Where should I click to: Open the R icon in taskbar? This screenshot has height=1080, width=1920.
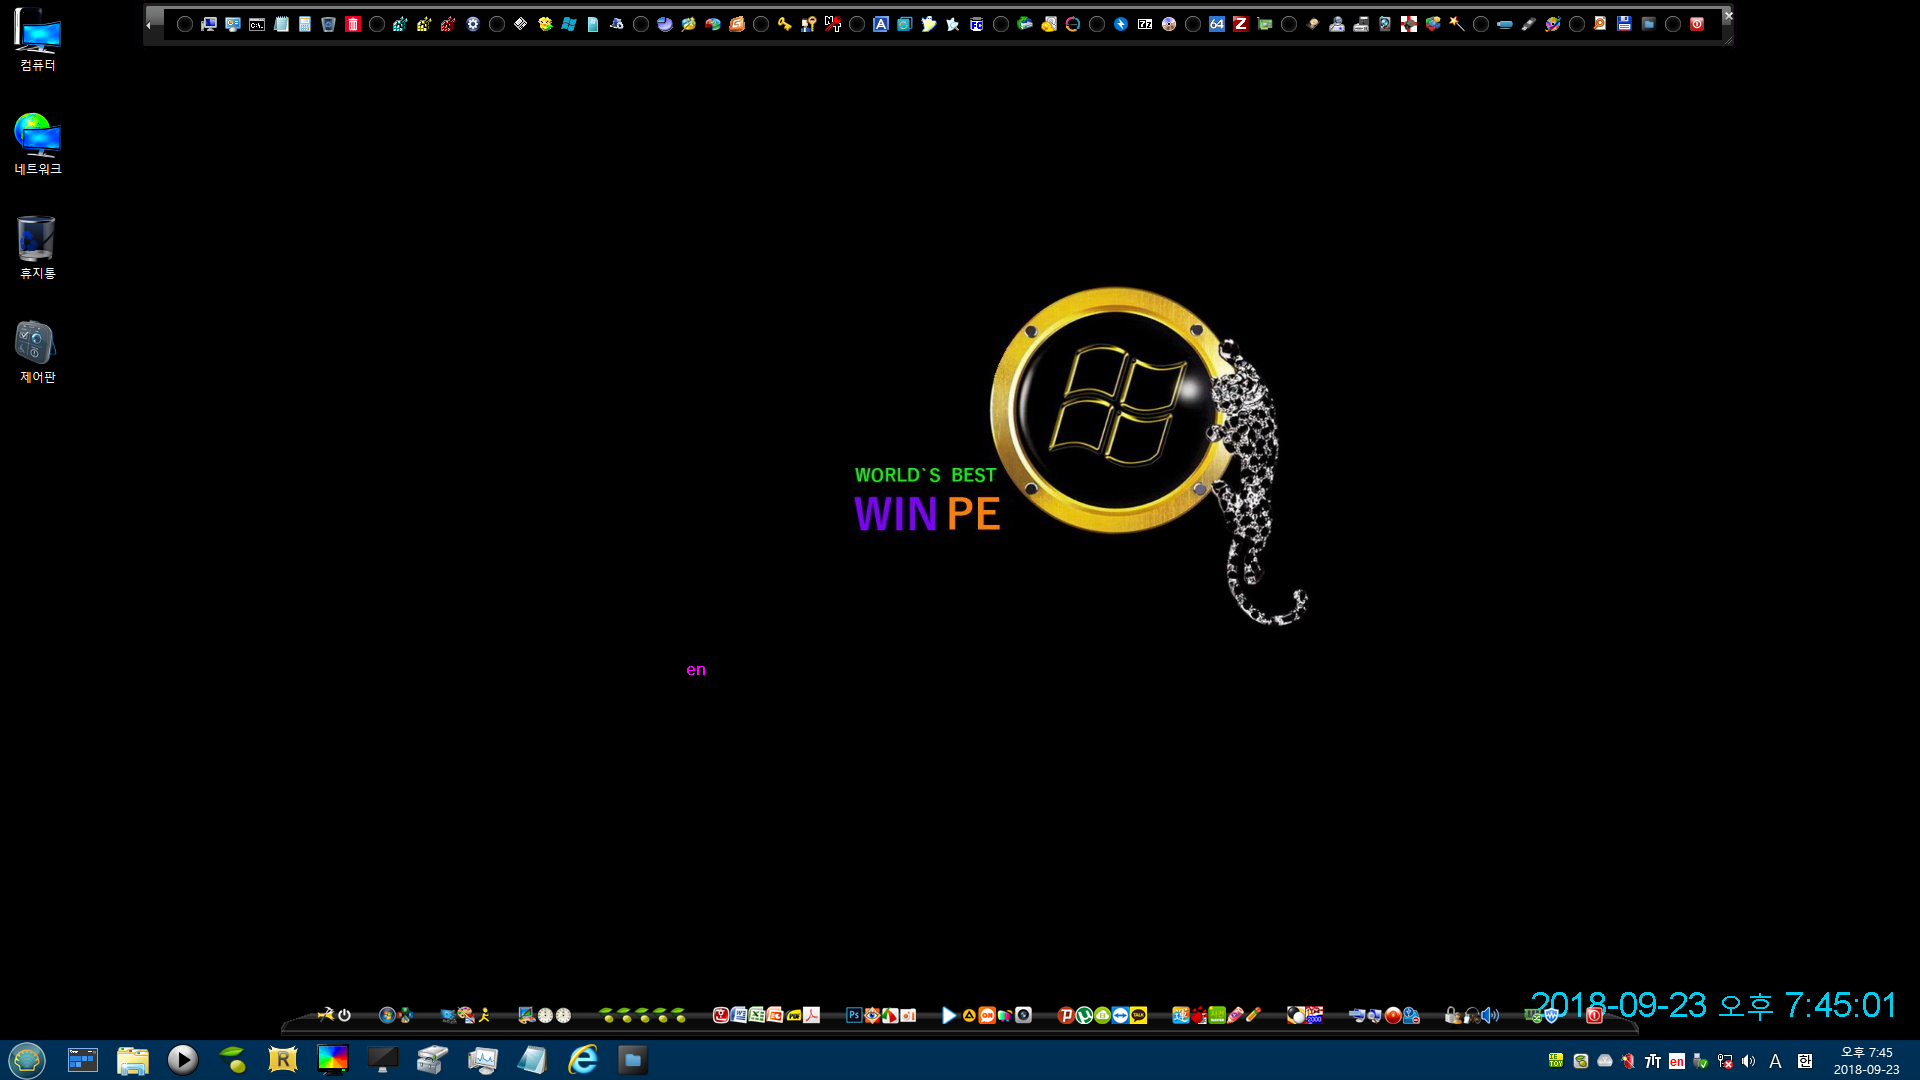[283, 1059]
